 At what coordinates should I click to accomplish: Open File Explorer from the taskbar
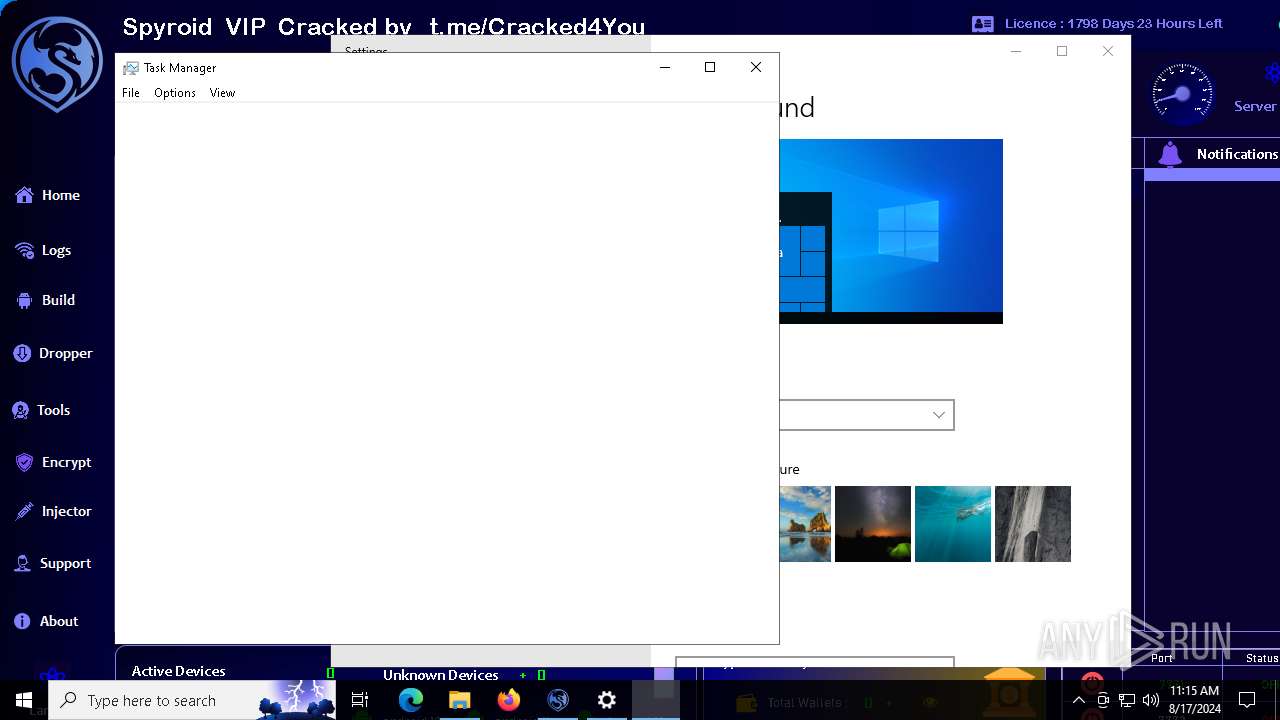pos(460,700)
